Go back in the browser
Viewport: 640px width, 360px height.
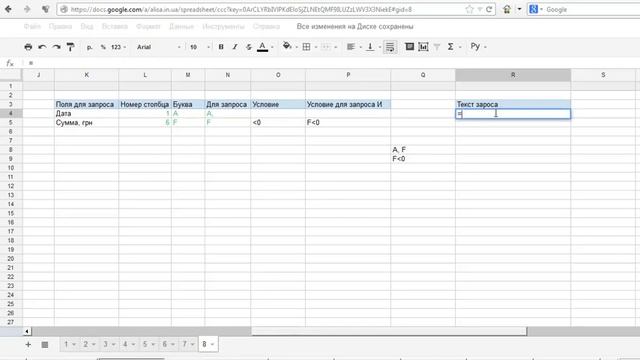8,9
